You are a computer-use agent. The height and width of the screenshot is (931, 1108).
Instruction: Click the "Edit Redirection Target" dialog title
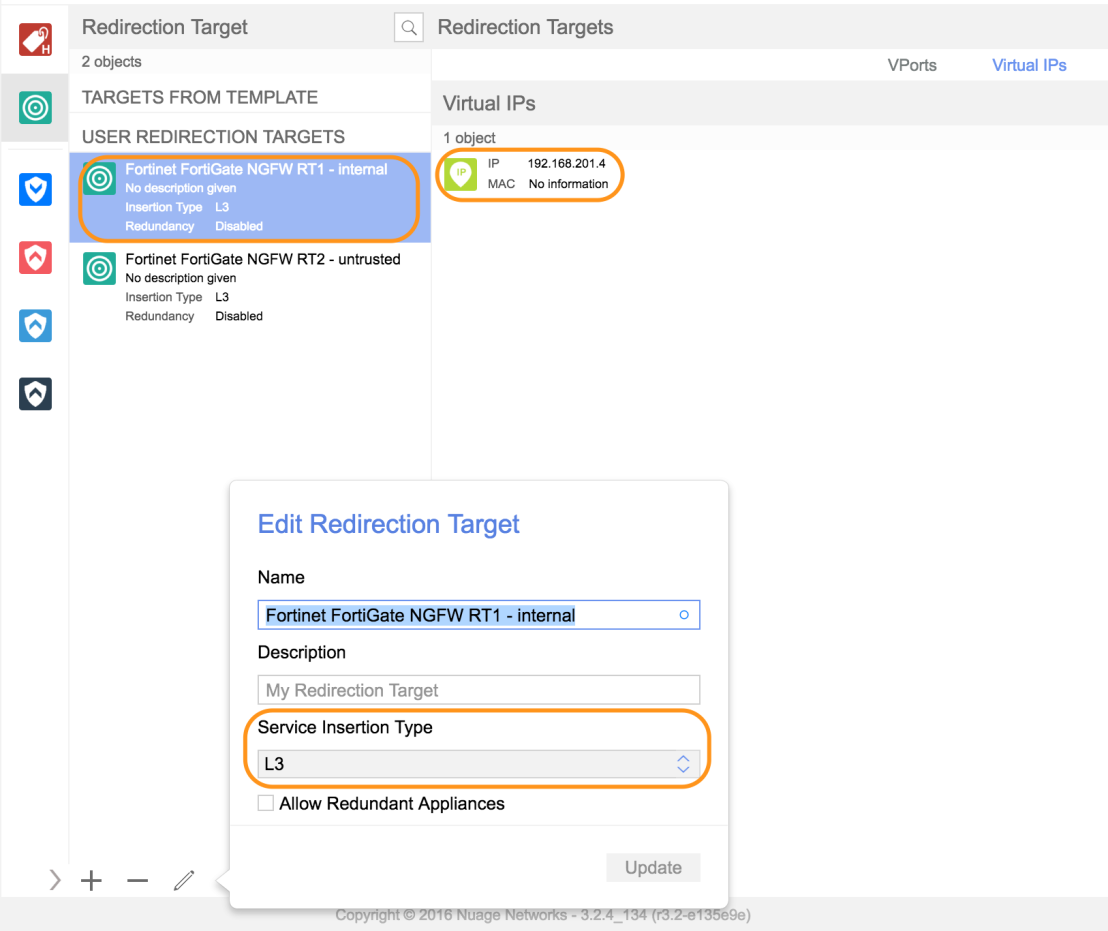(389, 524)
